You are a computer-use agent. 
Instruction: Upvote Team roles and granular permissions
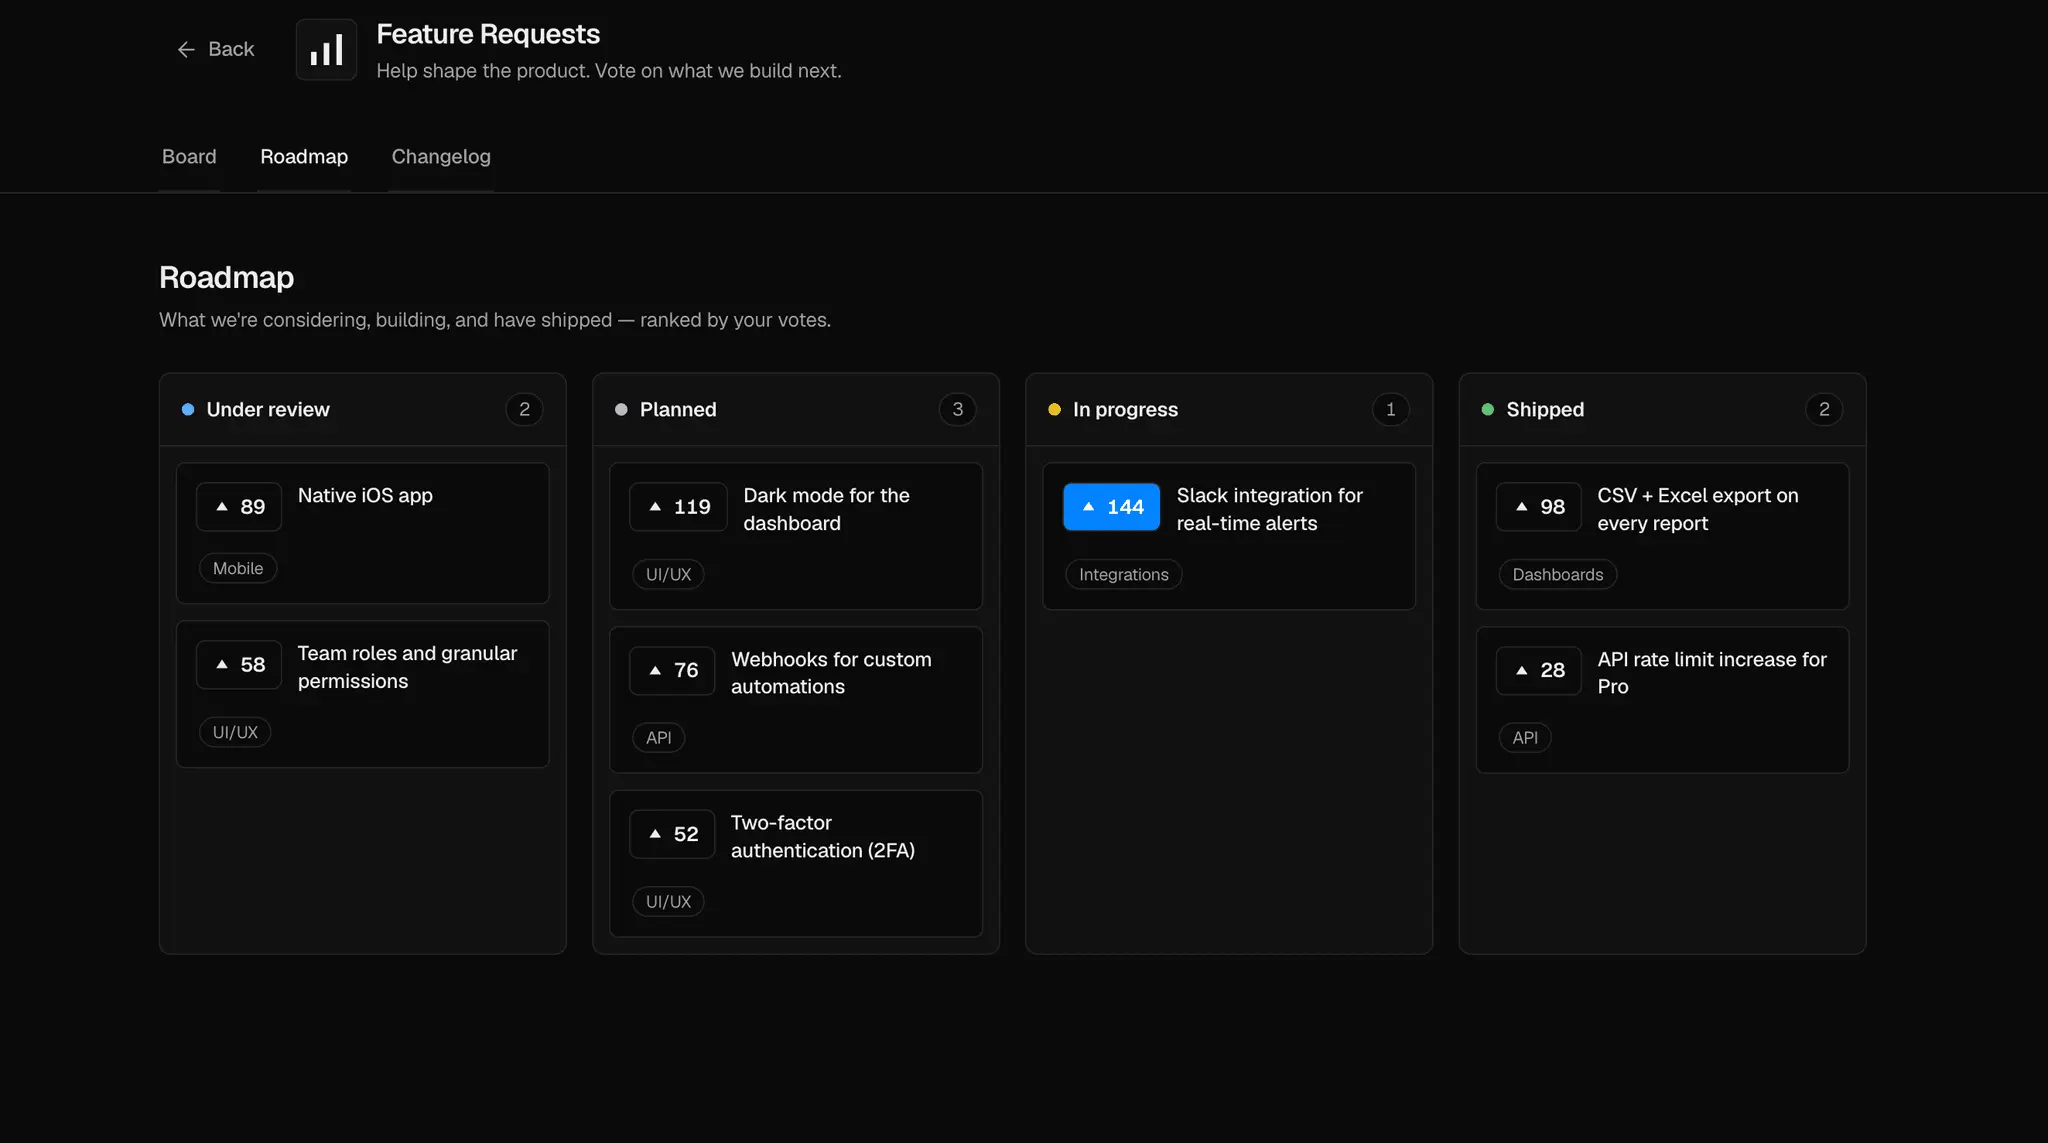tap(239, 665)
